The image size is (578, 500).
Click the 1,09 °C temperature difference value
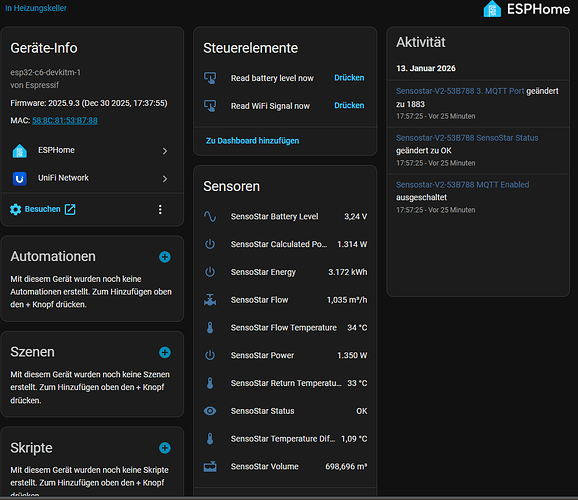[x=354, y=439]
